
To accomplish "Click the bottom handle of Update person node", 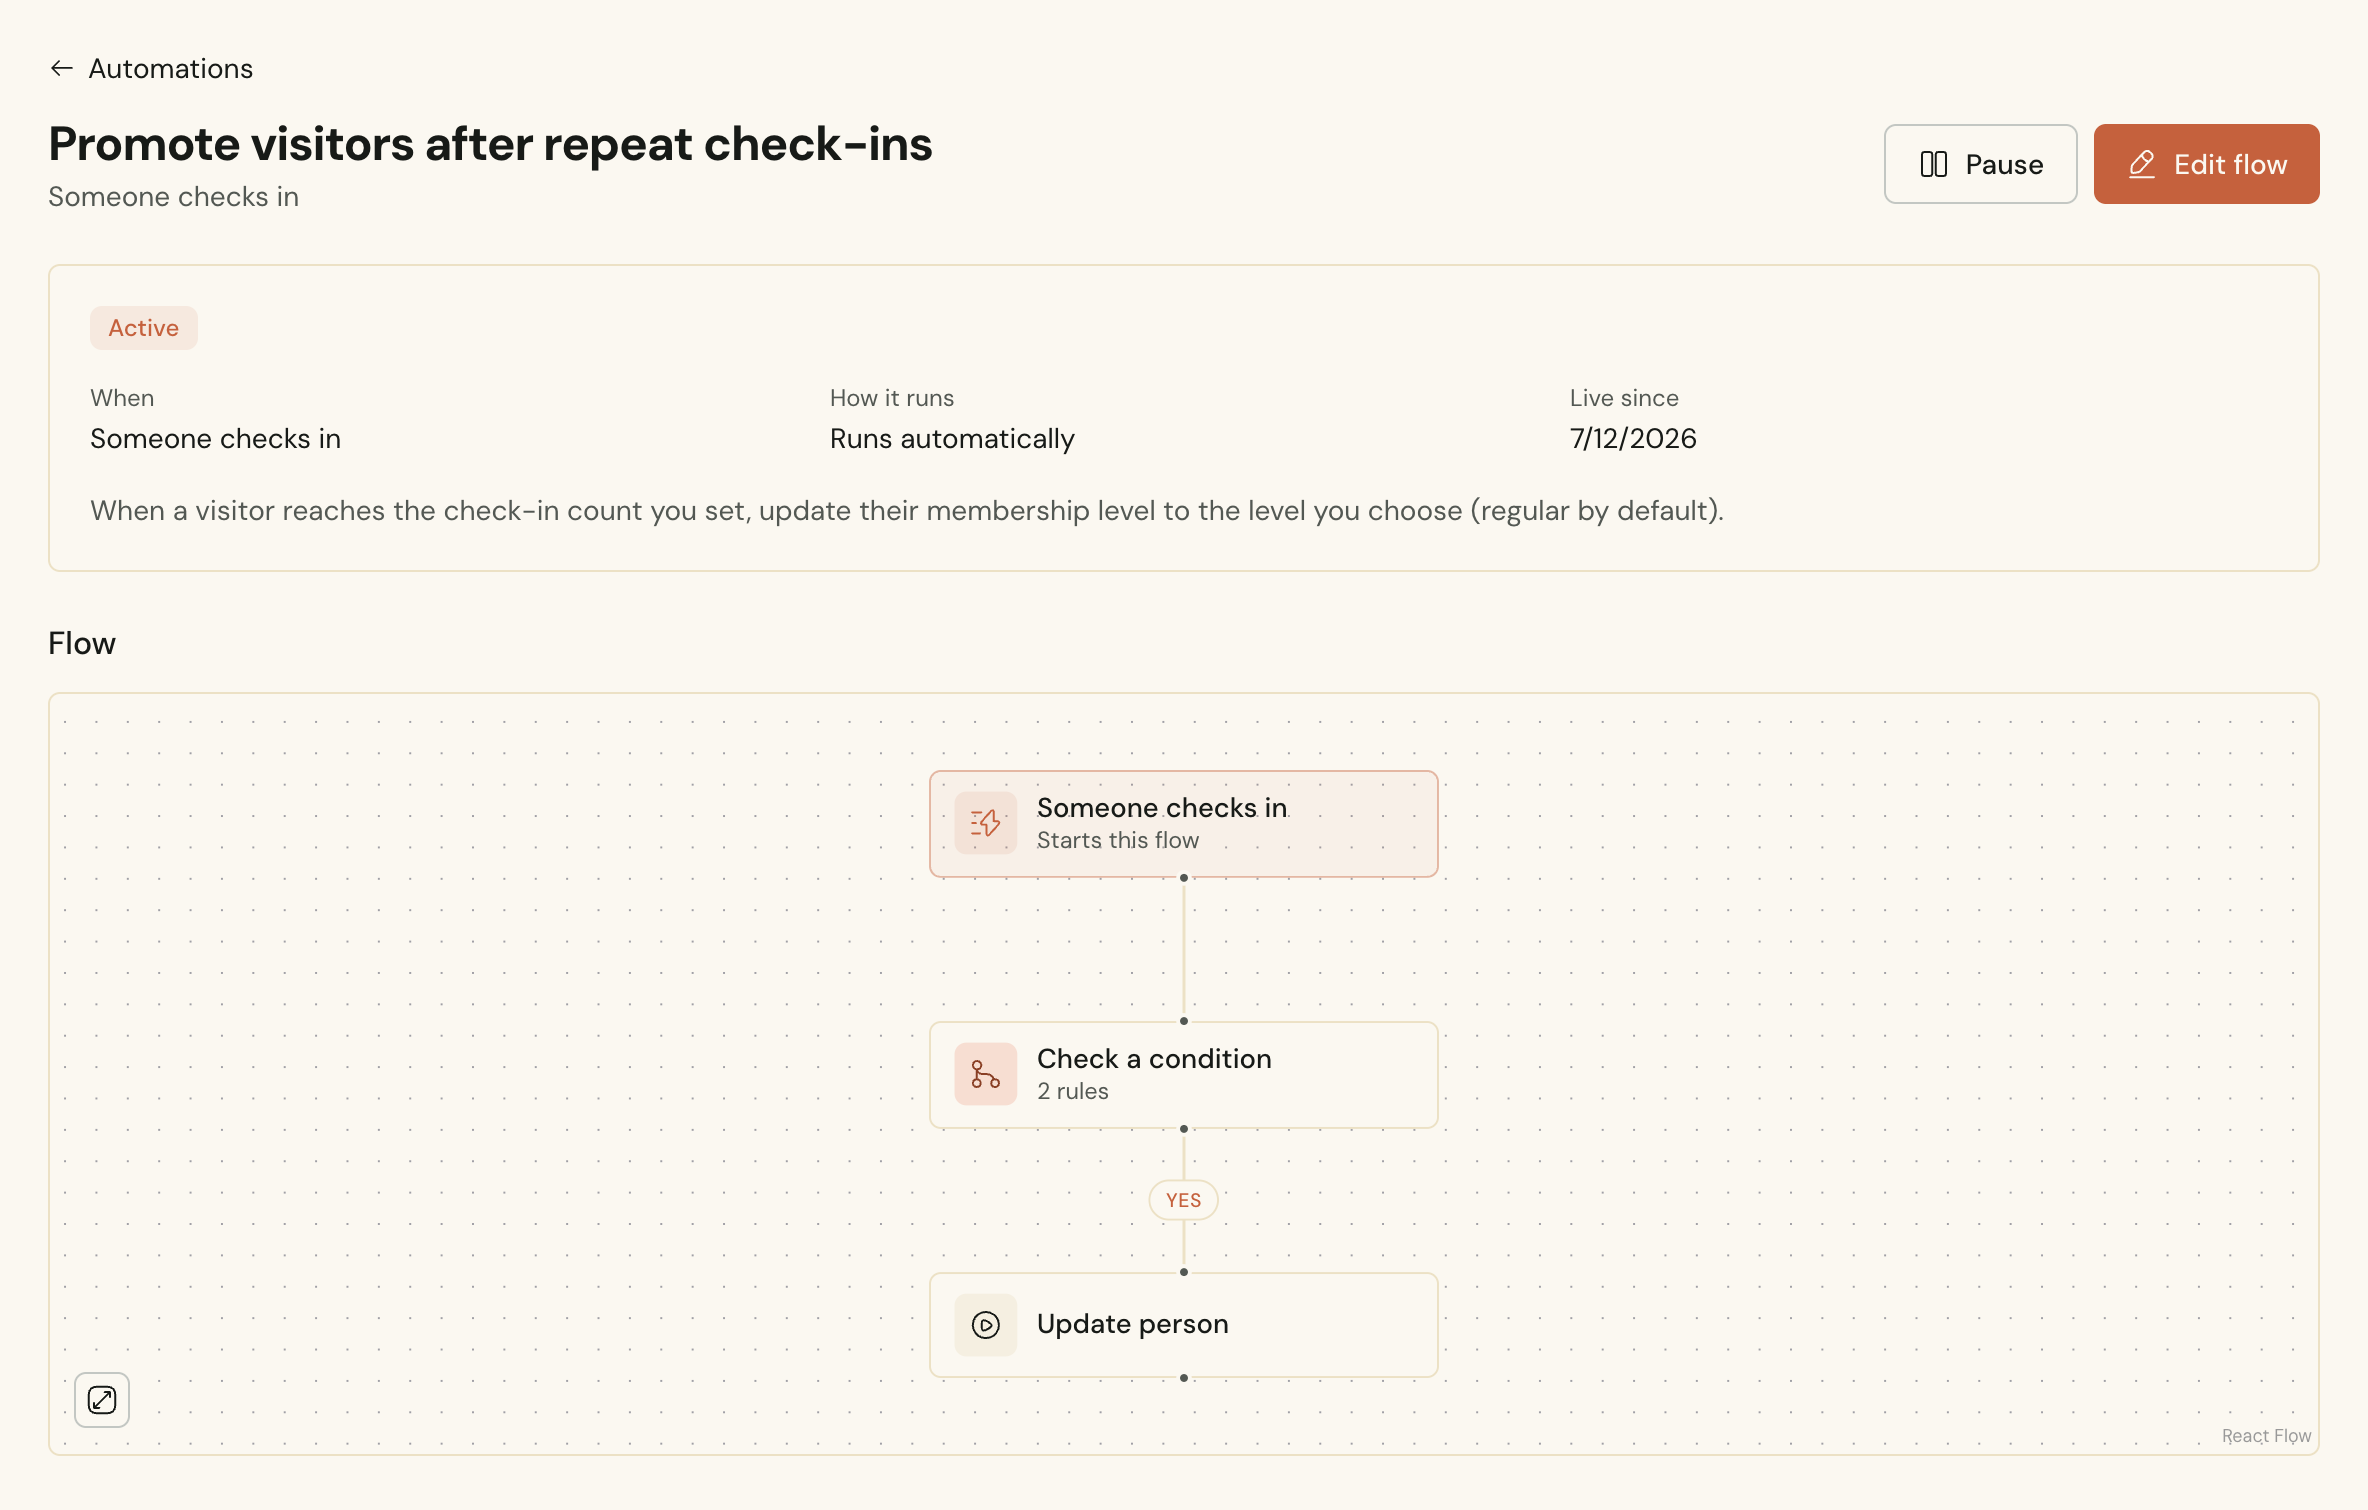I will pos(1183,1378).
